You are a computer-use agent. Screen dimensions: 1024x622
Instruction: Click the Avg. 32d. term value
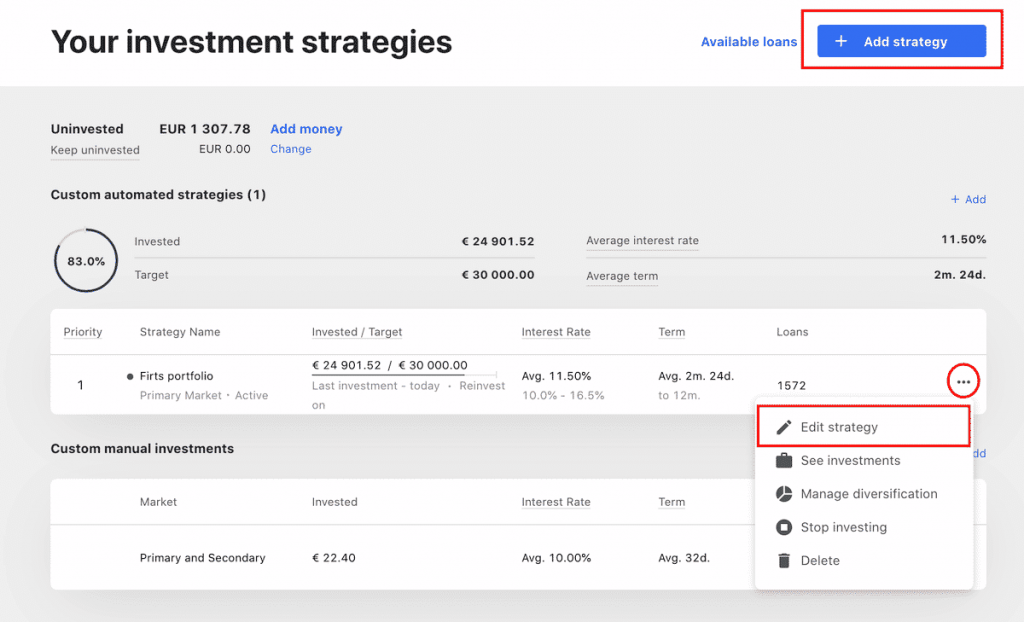(x=684, y=558)
